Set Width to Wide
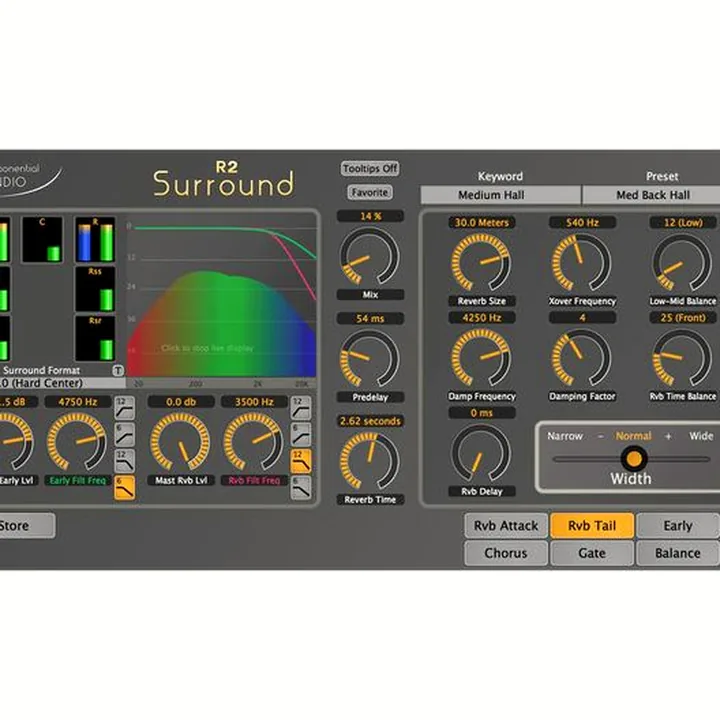This screenshot has width=720, height=720. (701, 436)
